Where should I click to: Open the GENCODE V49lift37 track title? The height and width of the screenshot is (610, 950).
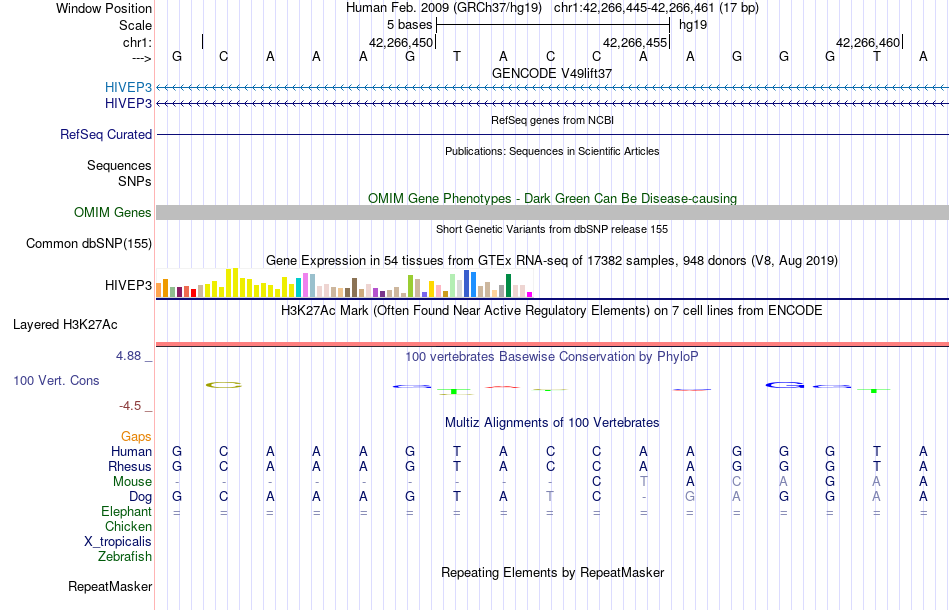point(552,73)
